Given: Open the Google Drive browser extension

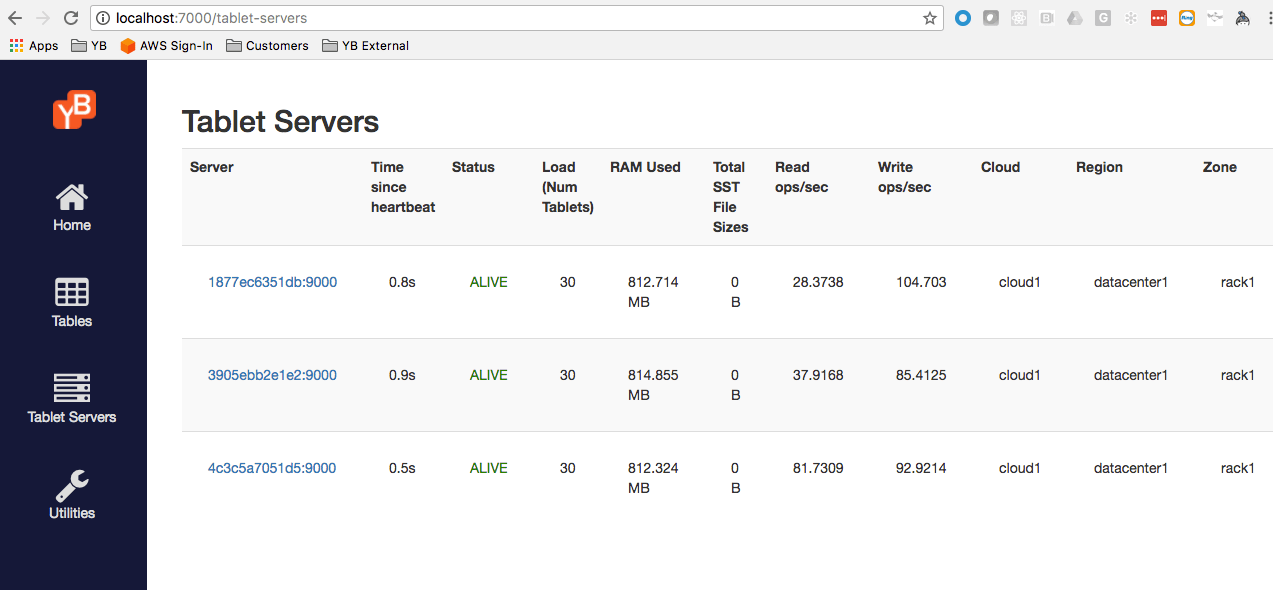Looking at the screenshot, I should tap(1075, 18).
